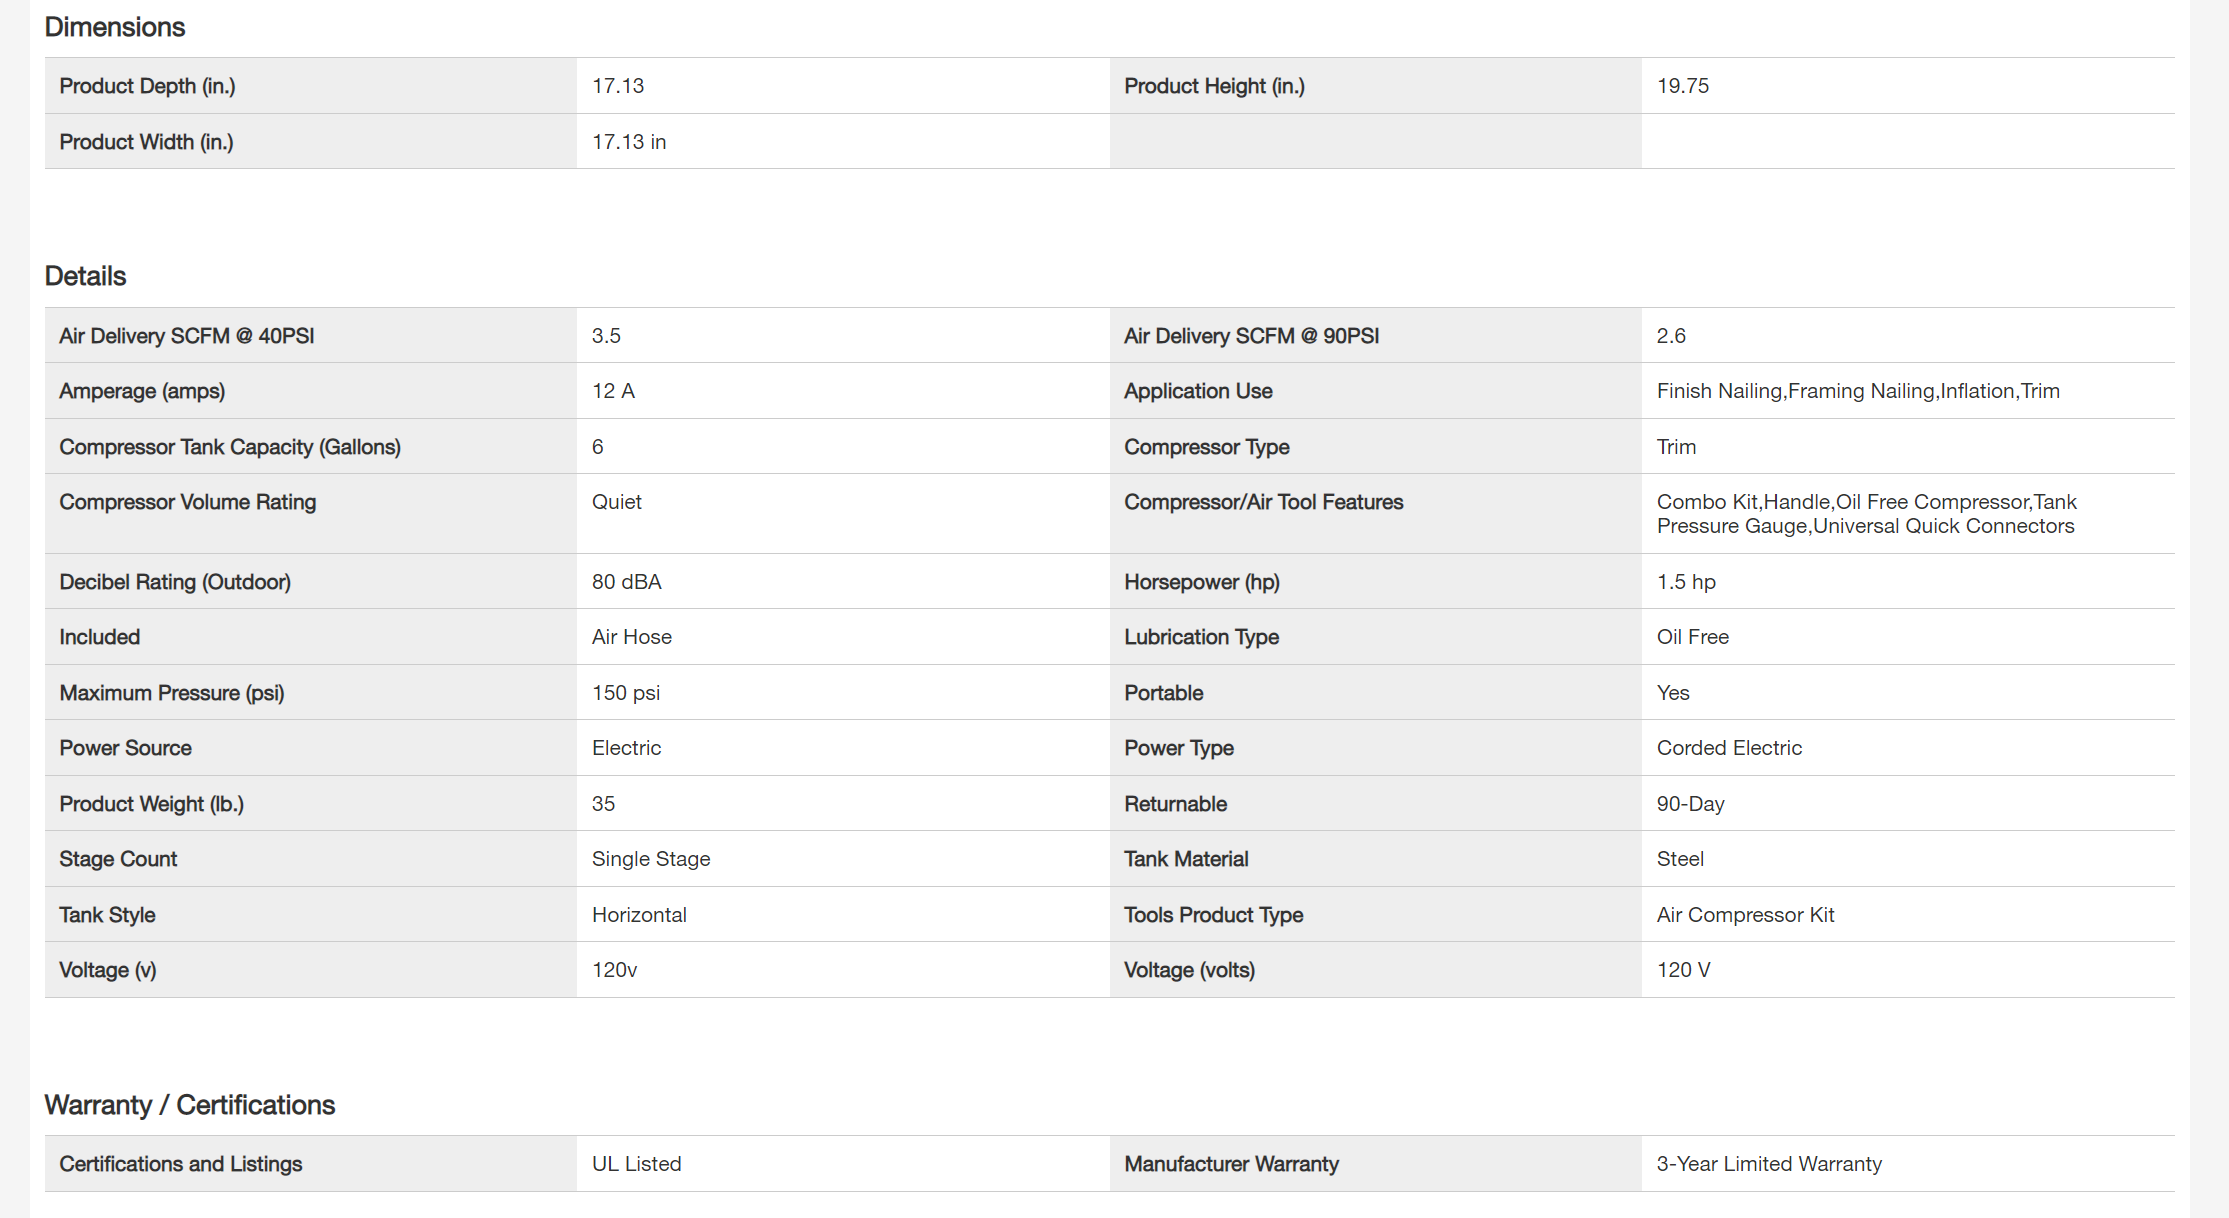Click the Air Delivery SCFM @ 90PSI value 2.6
This screenshot has height=1218, width=2229.
coord(1671,336)
